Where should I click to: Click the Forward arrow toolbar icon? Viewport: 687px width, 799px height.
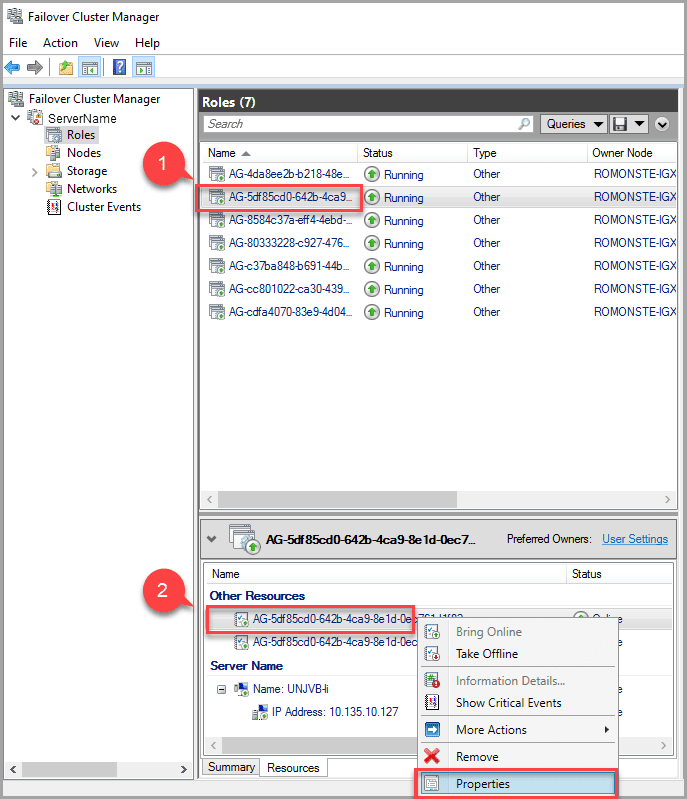coord(35,68)
